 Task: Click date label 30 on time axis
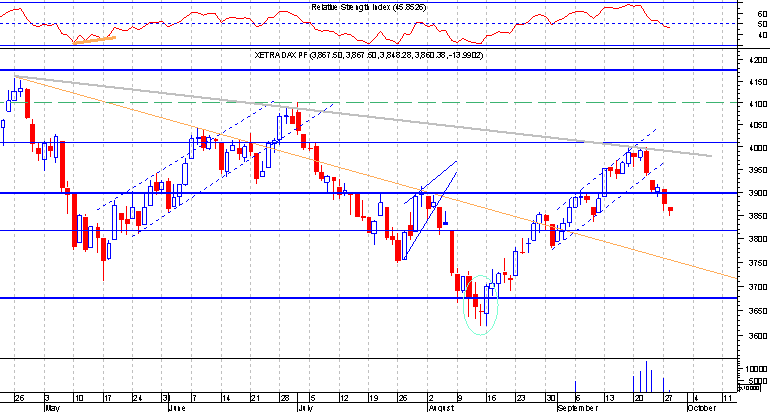click(551, 398)
